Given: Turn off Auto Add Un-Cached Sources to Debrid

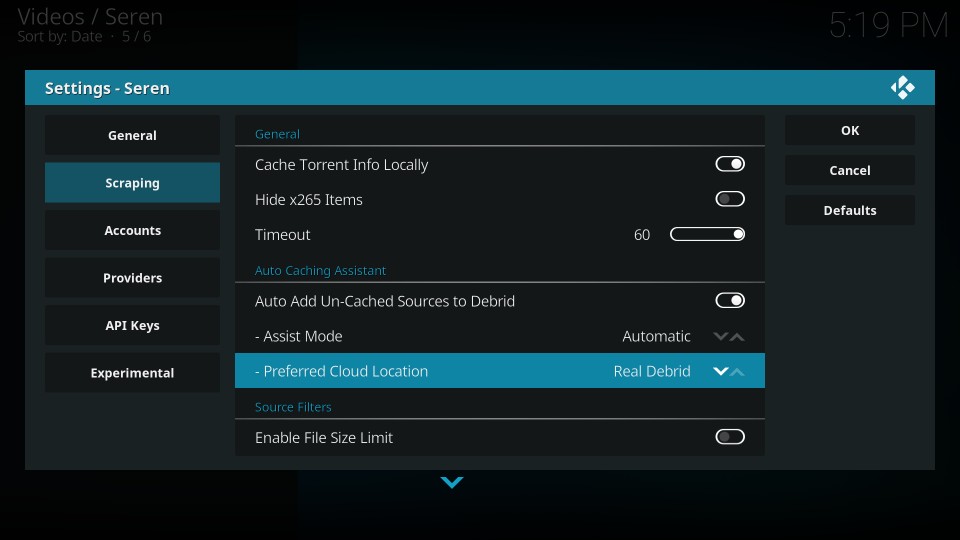Looking at the screenshot, I should (730, 301).
